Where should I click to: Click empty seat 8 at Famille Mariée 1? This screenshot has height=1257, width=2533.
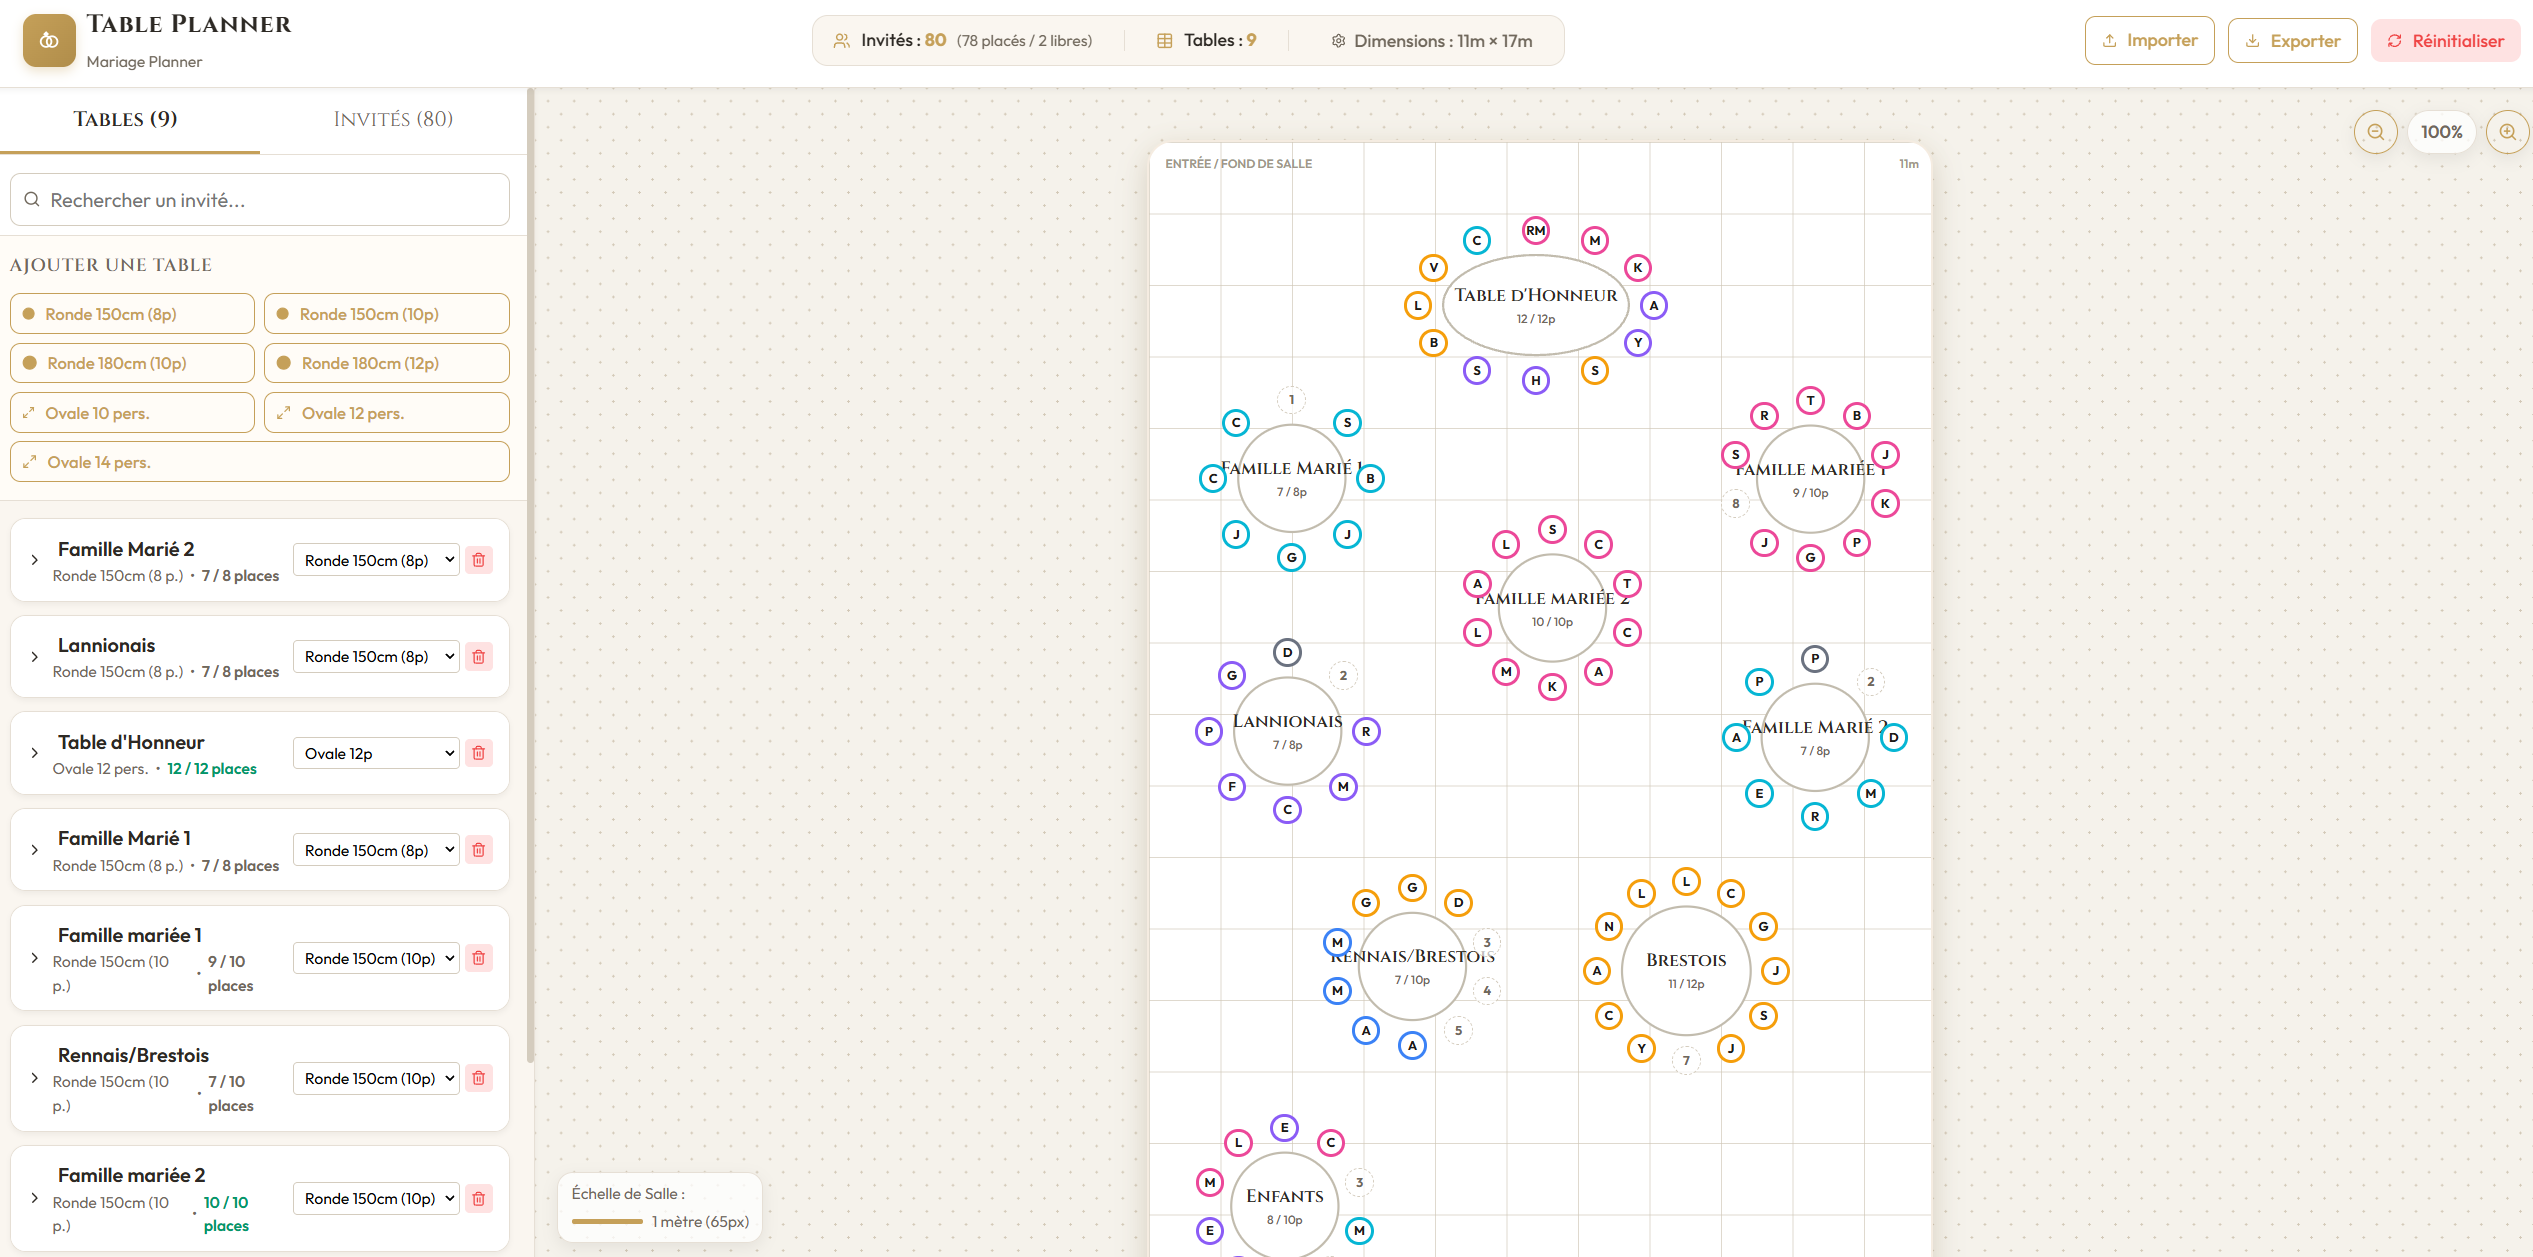click(x=1736, y=504)
